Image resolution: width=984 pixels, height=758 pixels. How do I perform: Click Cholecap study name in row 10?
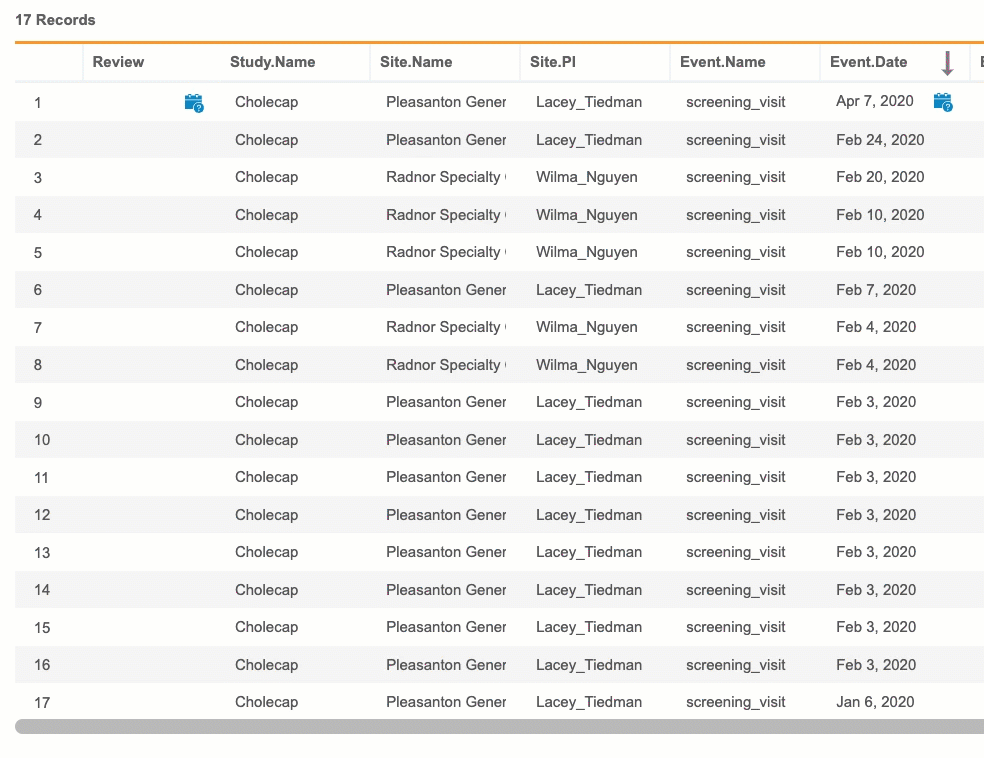pos(266,440)
